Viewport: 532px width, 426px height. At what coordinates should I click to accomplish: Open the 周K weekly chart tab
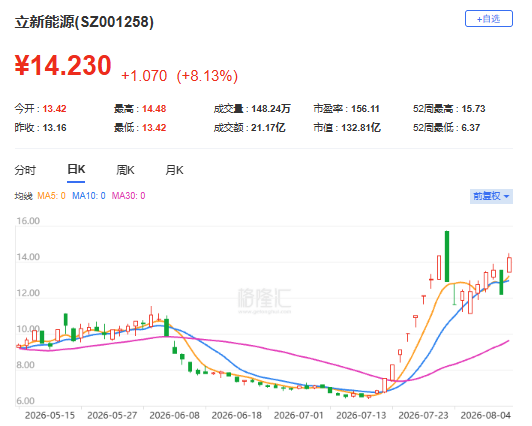[x=125, y=170]
